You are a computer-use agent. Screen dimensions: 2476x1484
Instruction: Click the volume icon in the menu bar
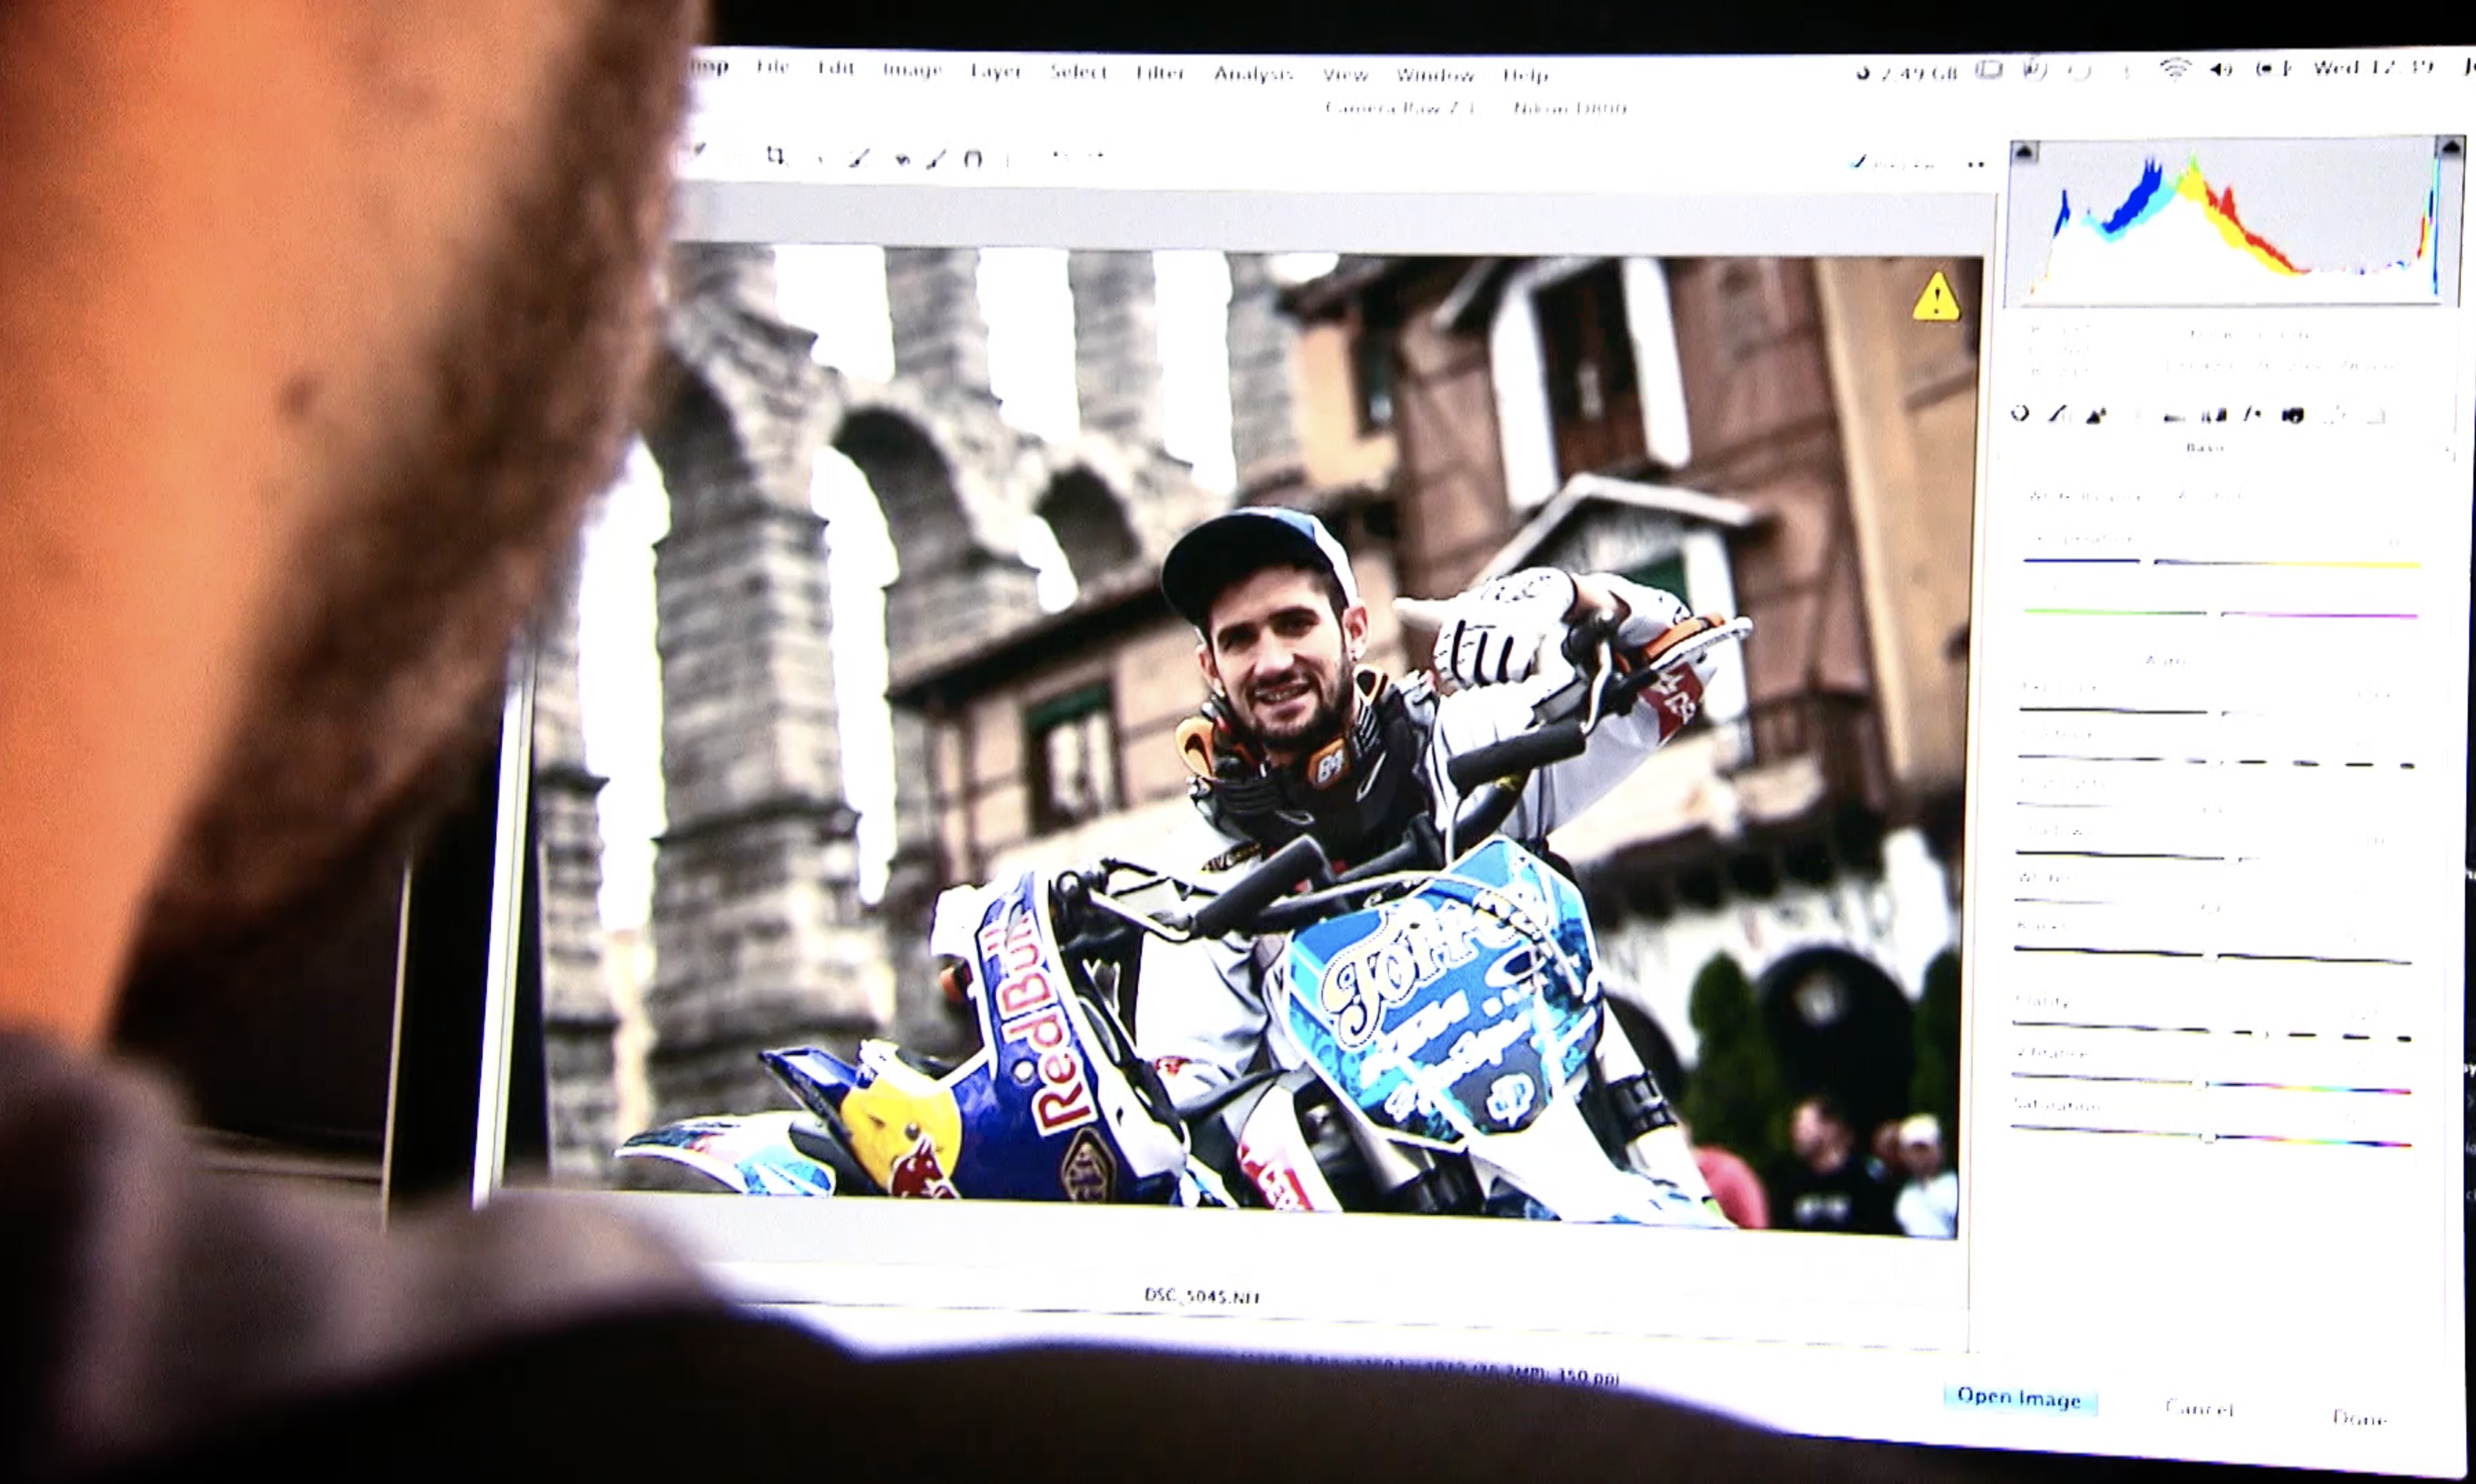(2220, 68)
